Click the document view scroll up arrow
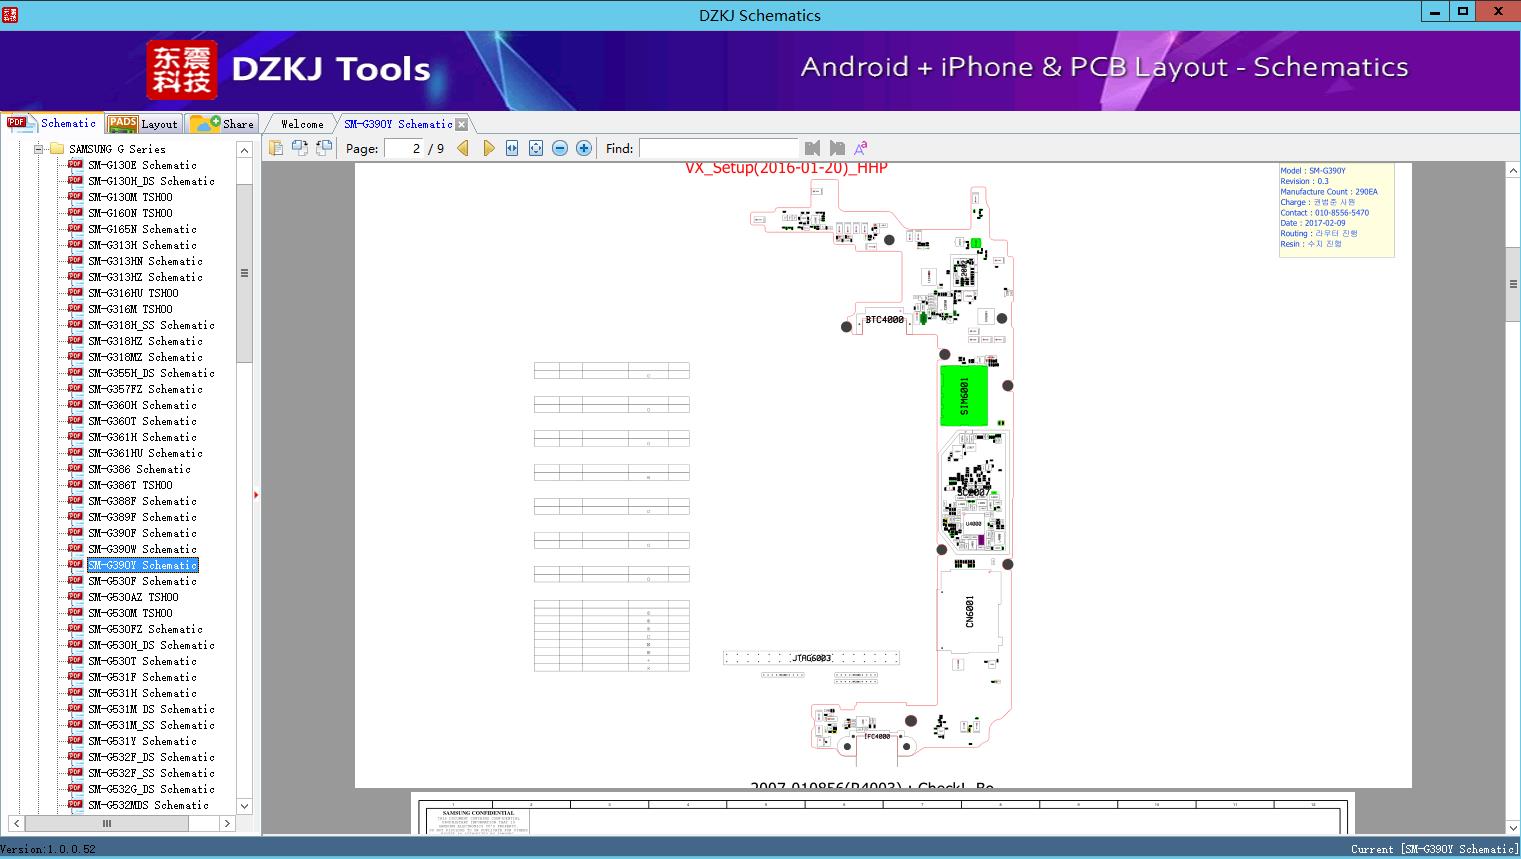 point(1513,171)
